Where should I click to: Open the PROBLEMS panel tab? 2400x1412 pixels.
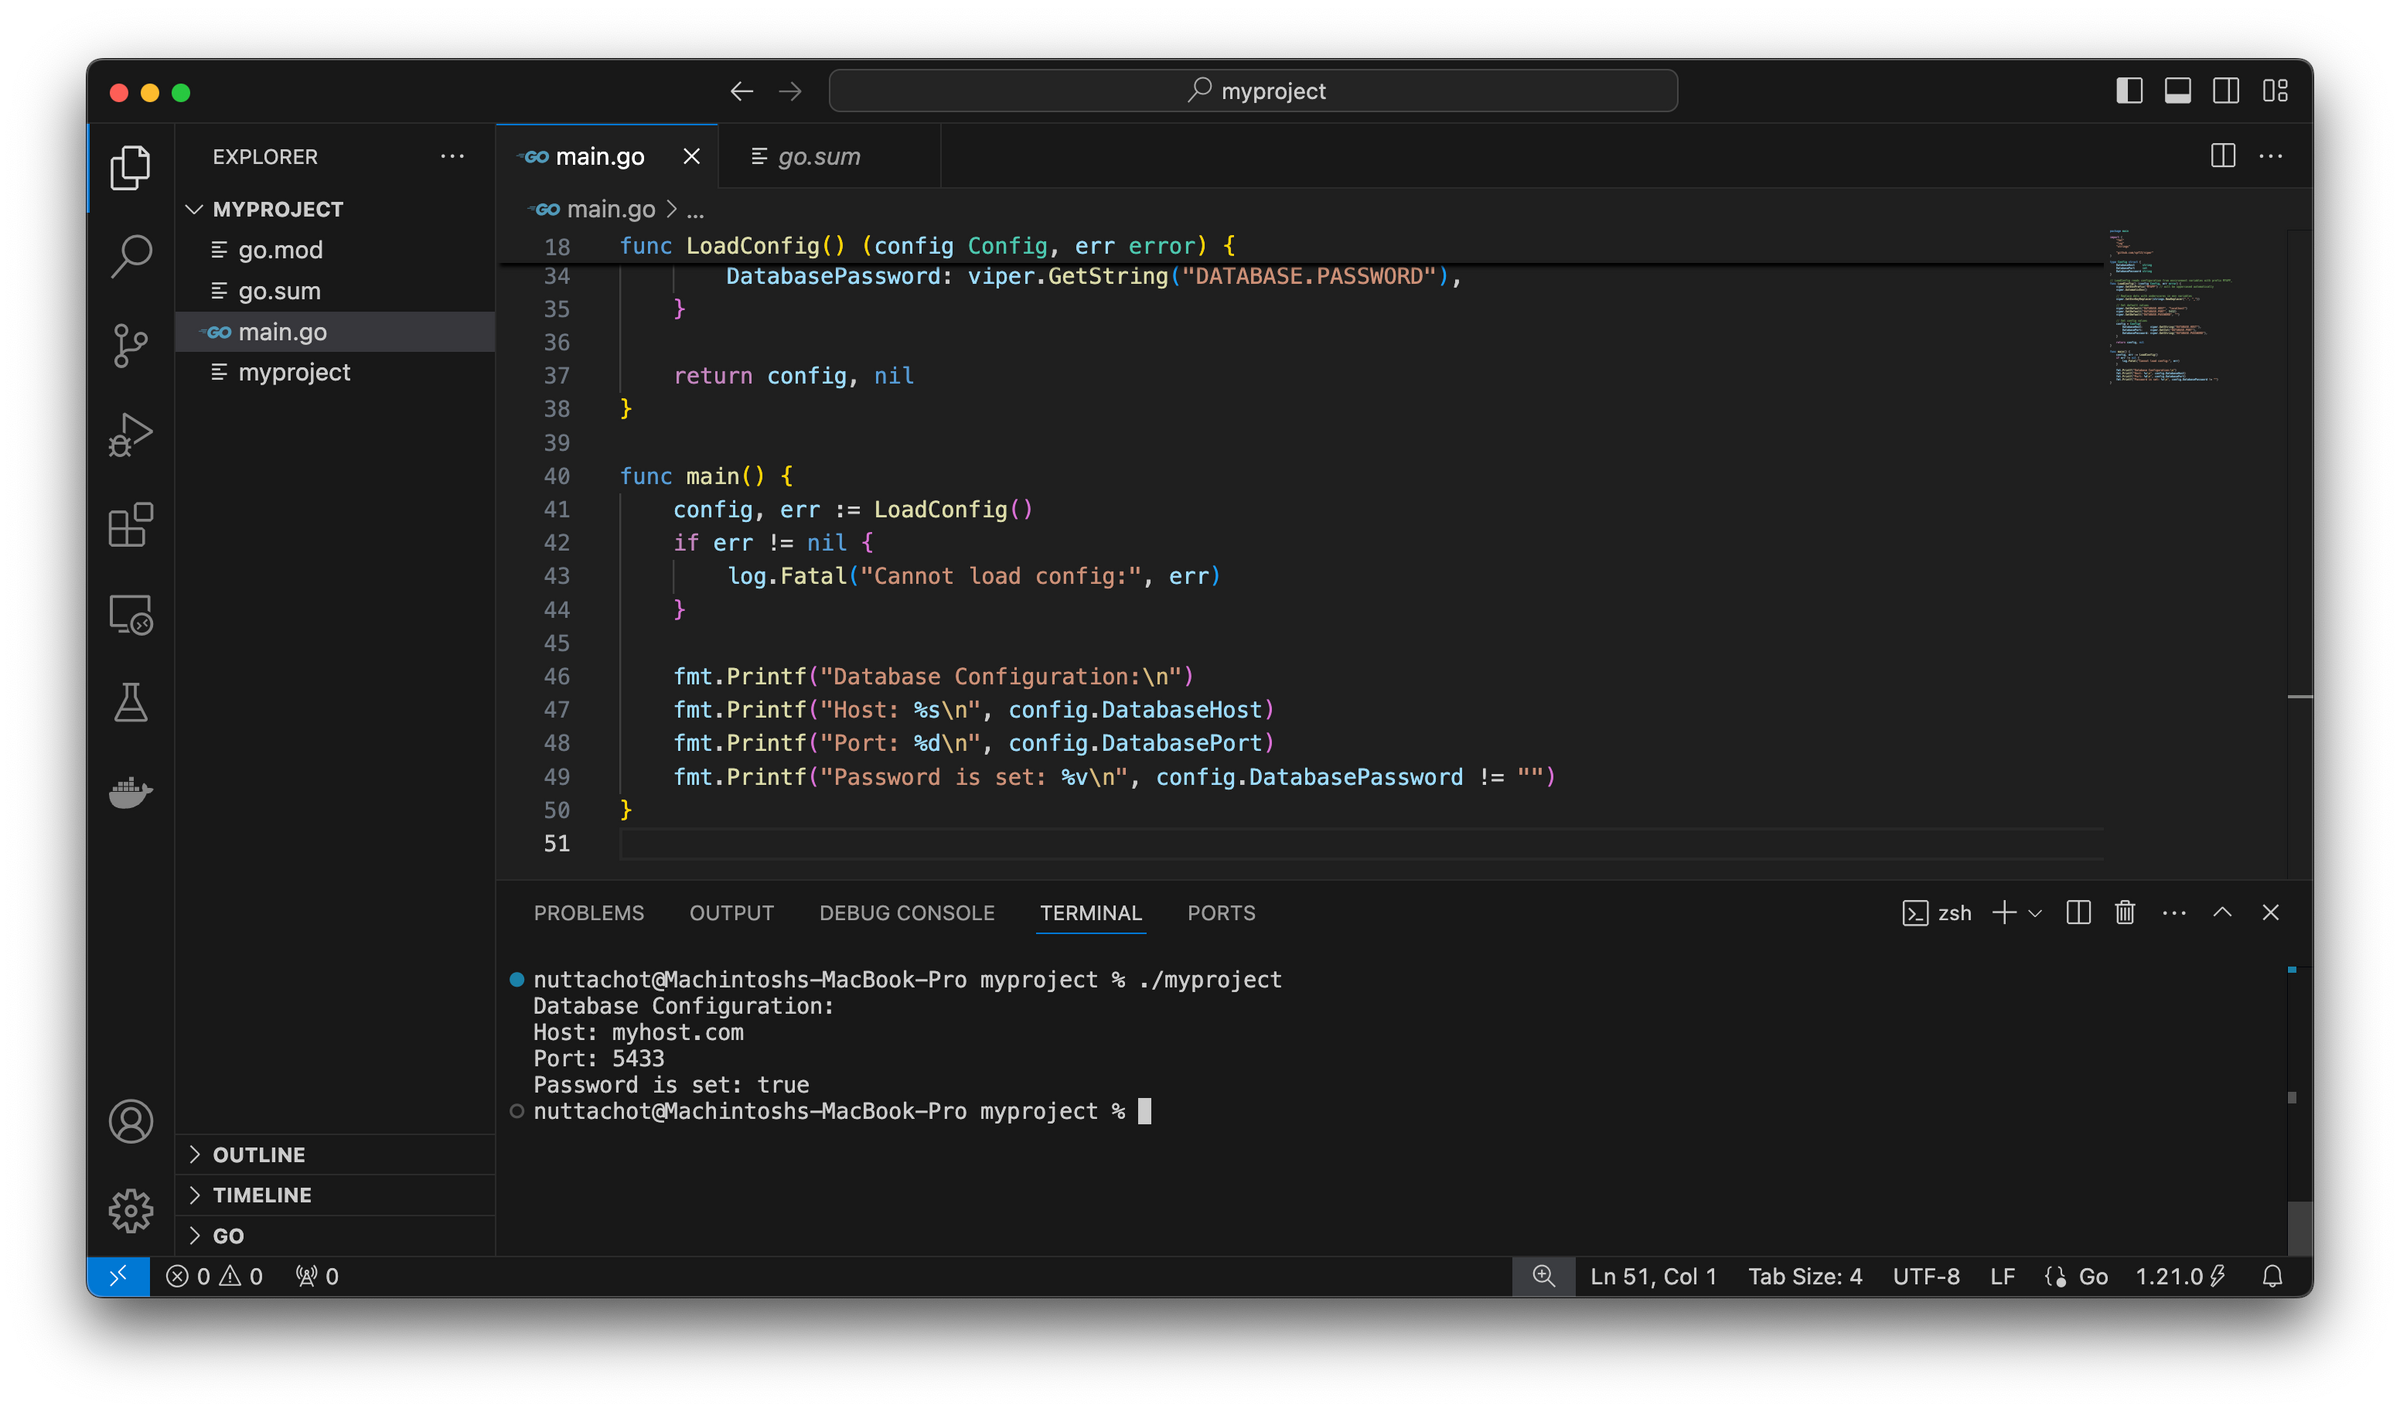589,912
